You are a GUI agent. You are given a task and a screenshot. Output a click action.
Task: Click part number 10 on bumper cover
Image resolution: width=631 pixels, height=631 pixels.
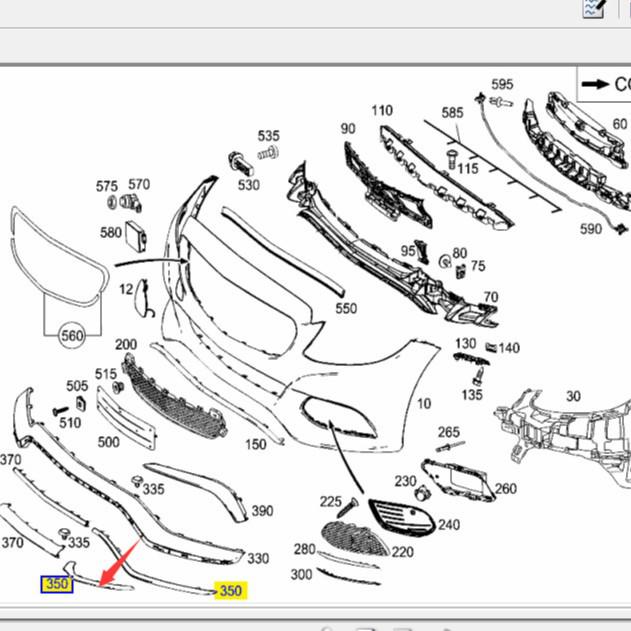point(424,404)
